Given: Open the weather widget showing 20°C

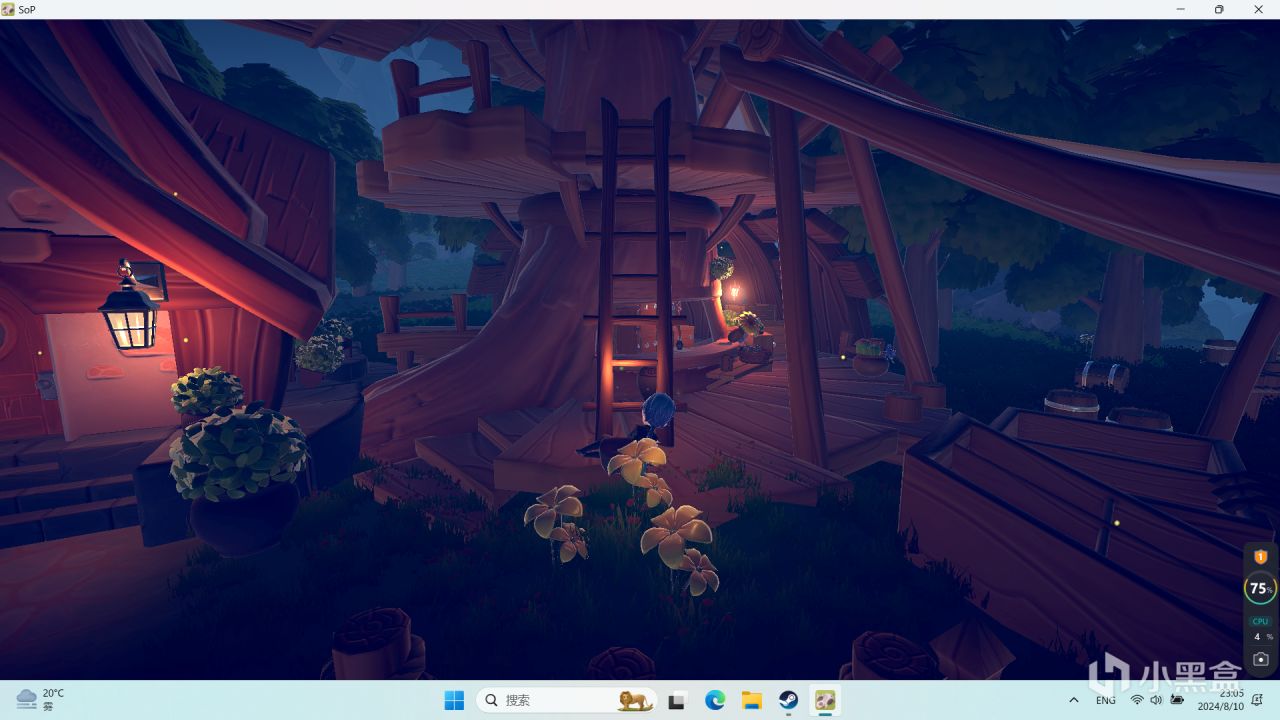Looking at the screenshot, I should [x=41, y=699].
